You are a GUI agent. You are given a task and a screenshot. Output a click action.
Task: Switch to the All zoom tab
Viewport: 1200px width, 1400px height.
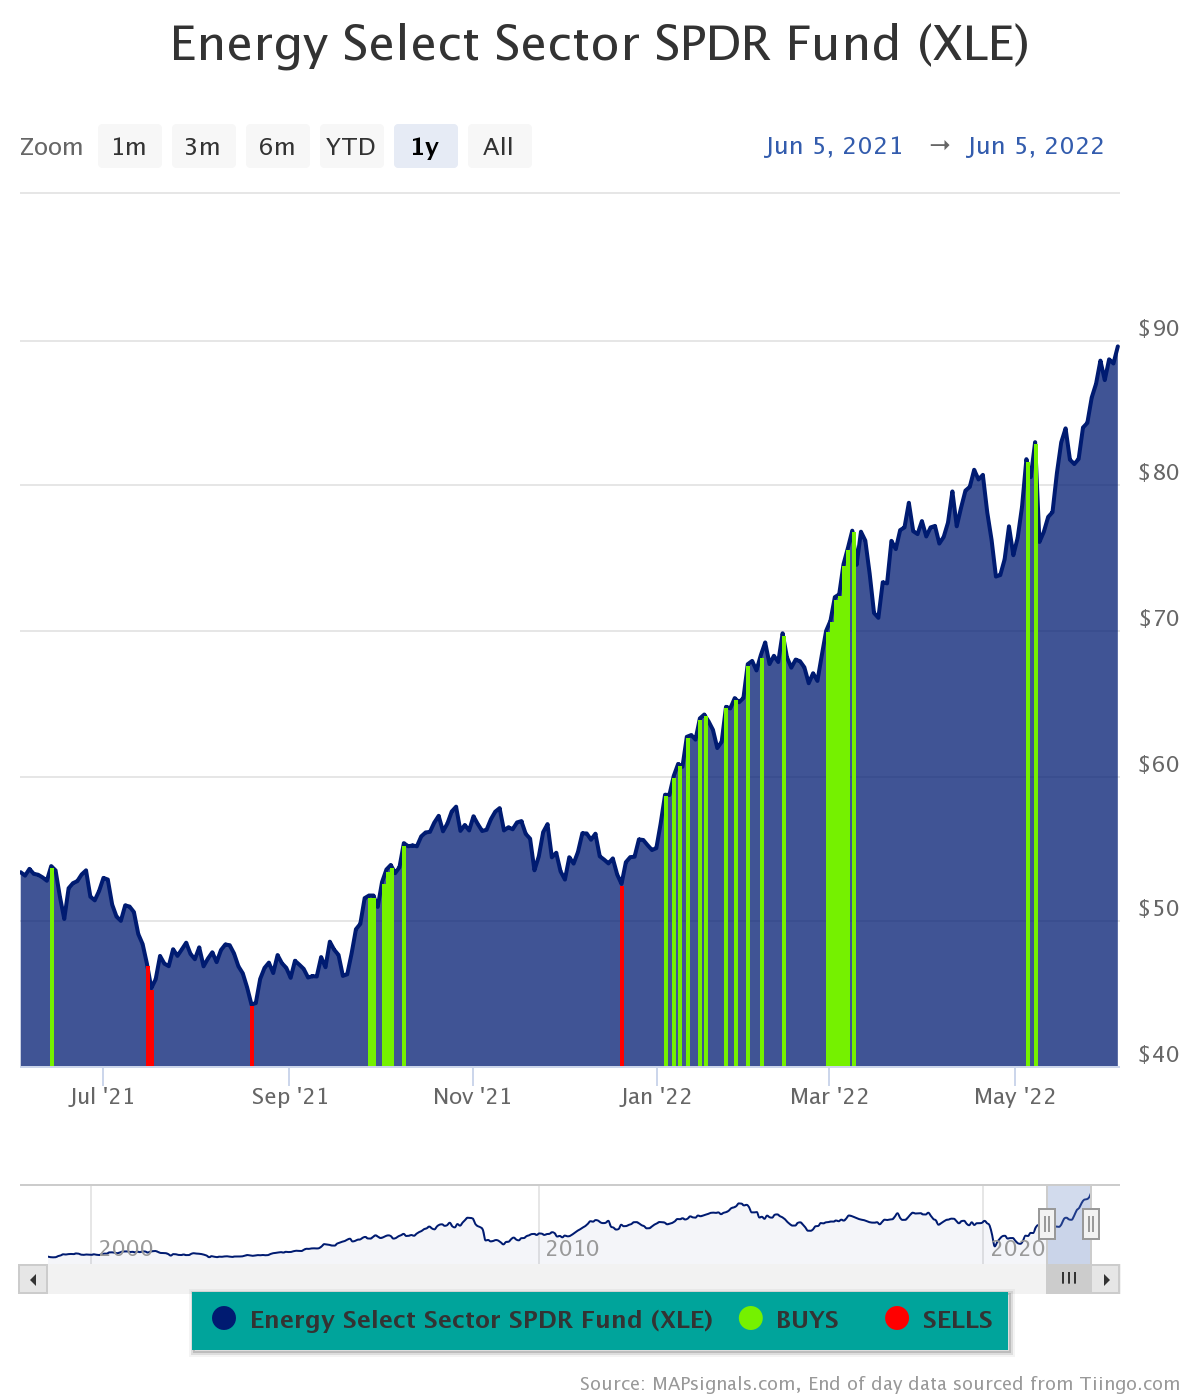[x=499, y=146]
